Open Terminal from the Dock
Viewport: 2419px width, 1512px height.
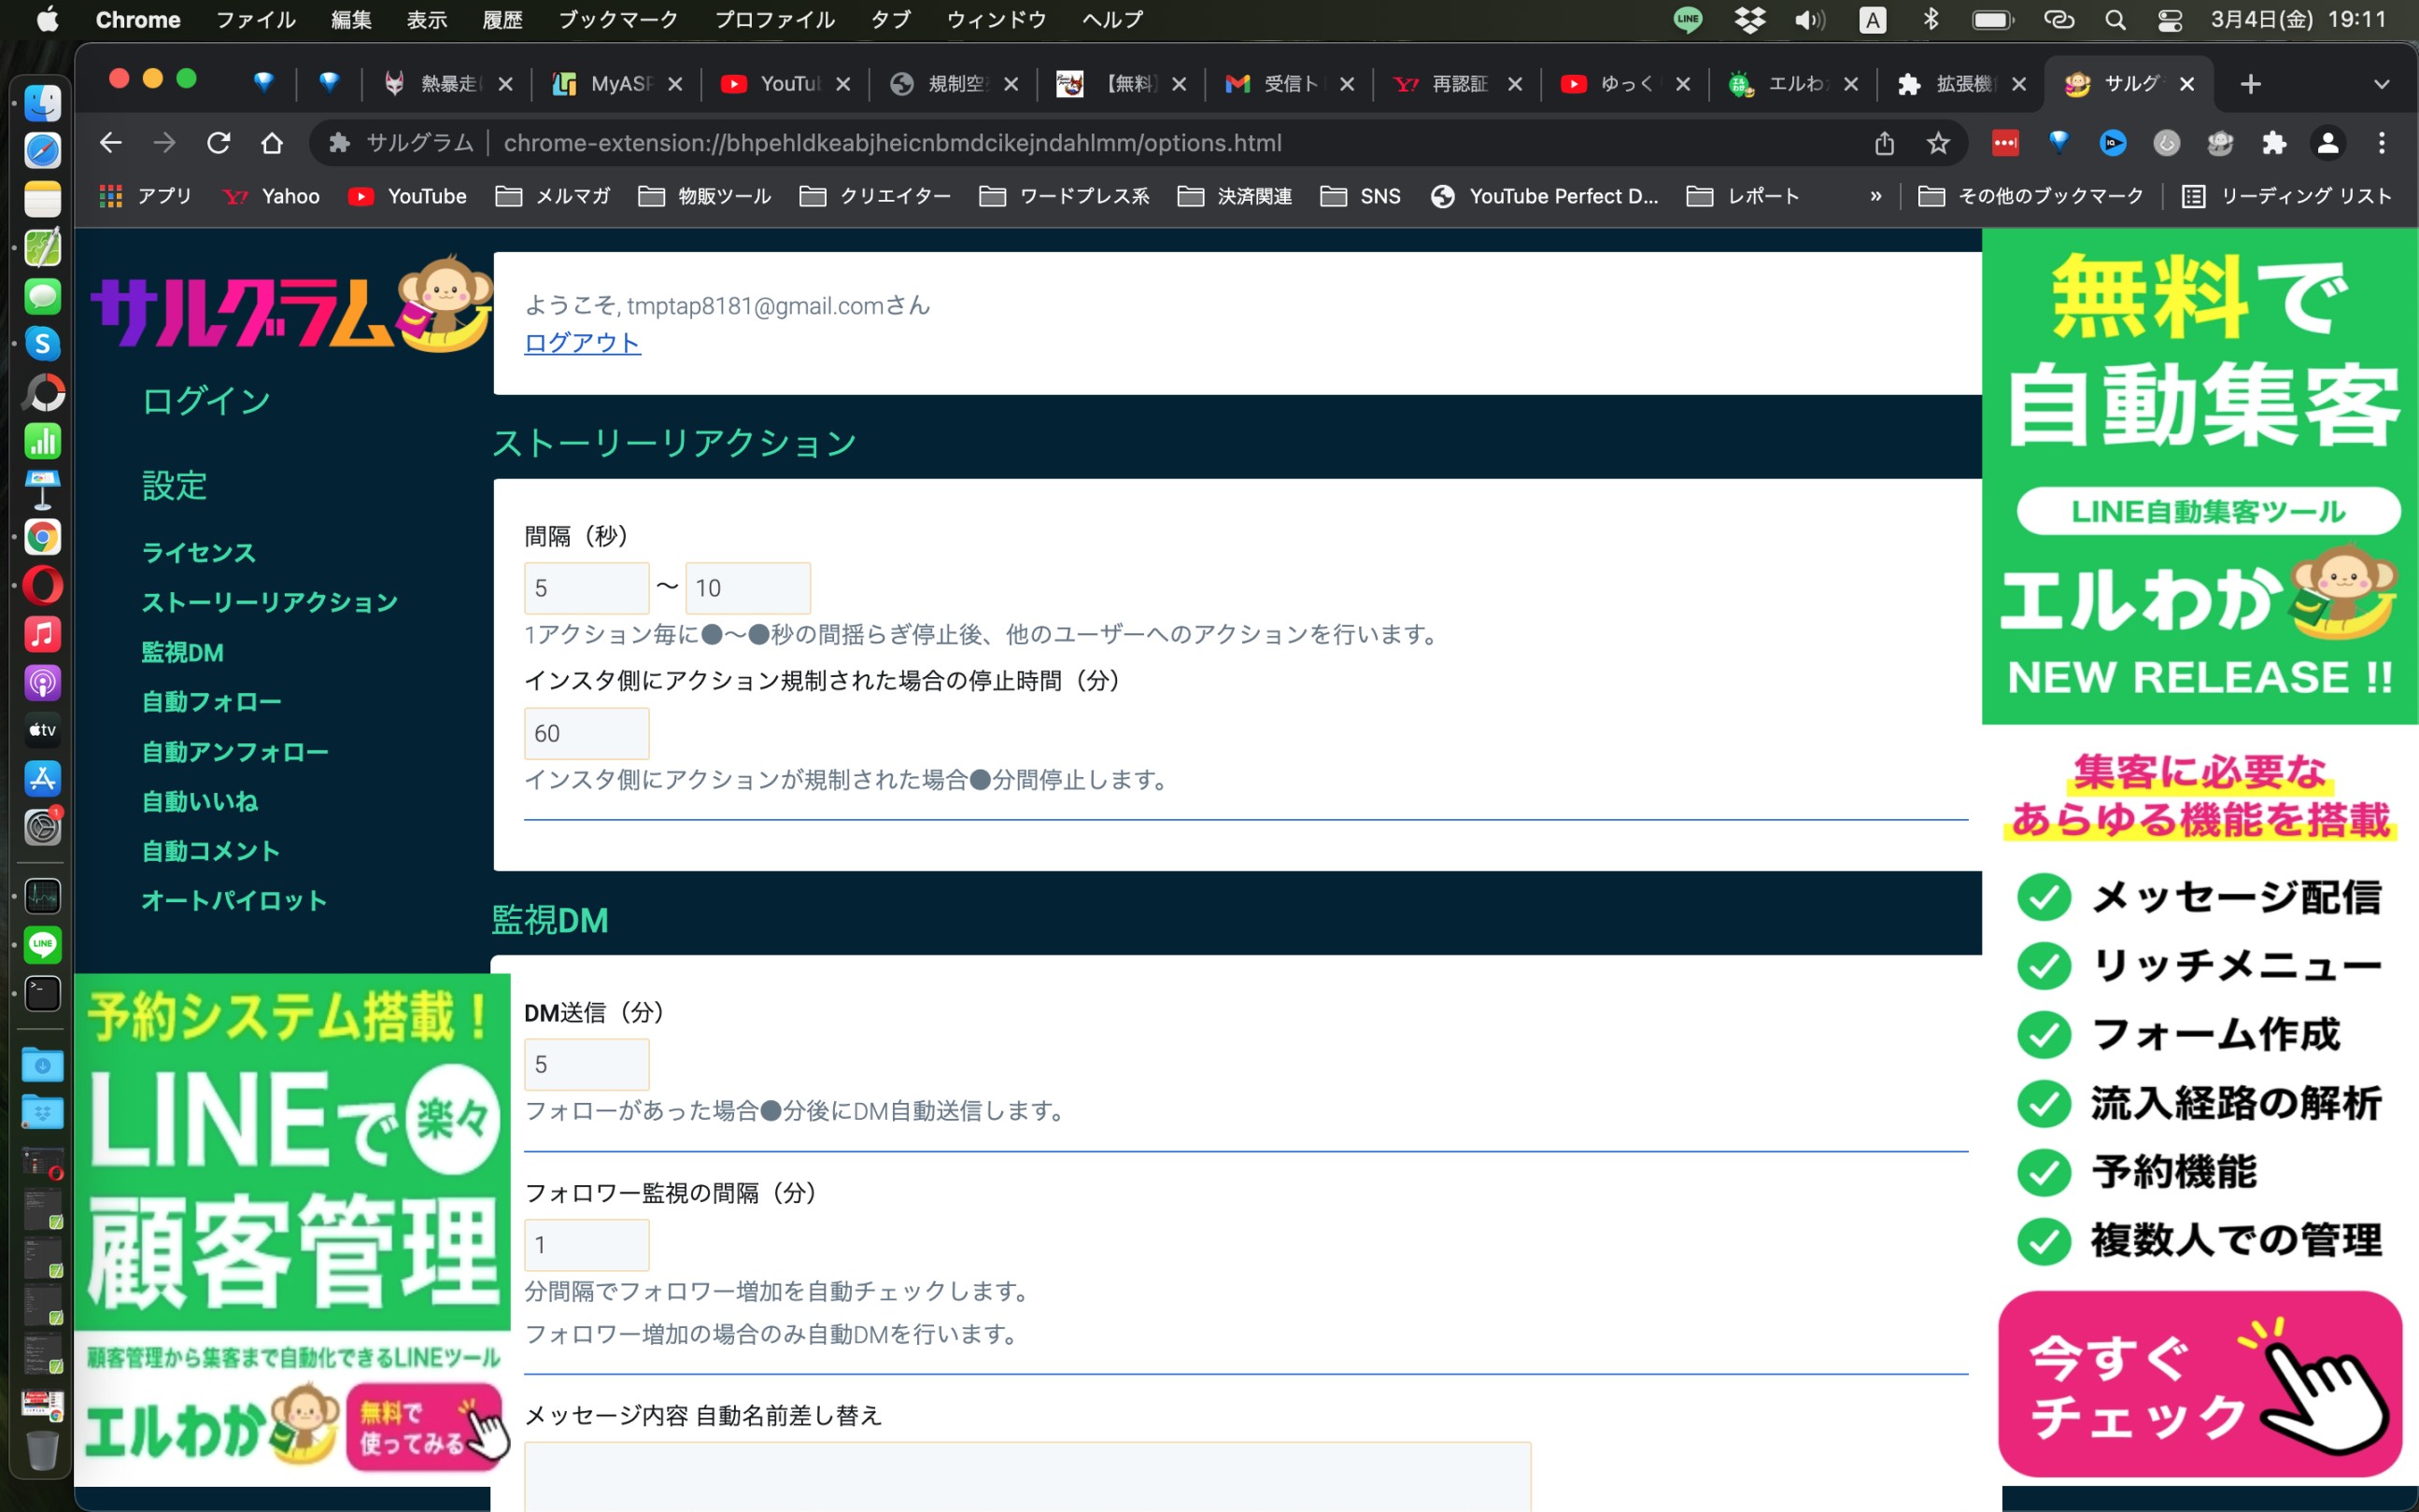point(42,993)
